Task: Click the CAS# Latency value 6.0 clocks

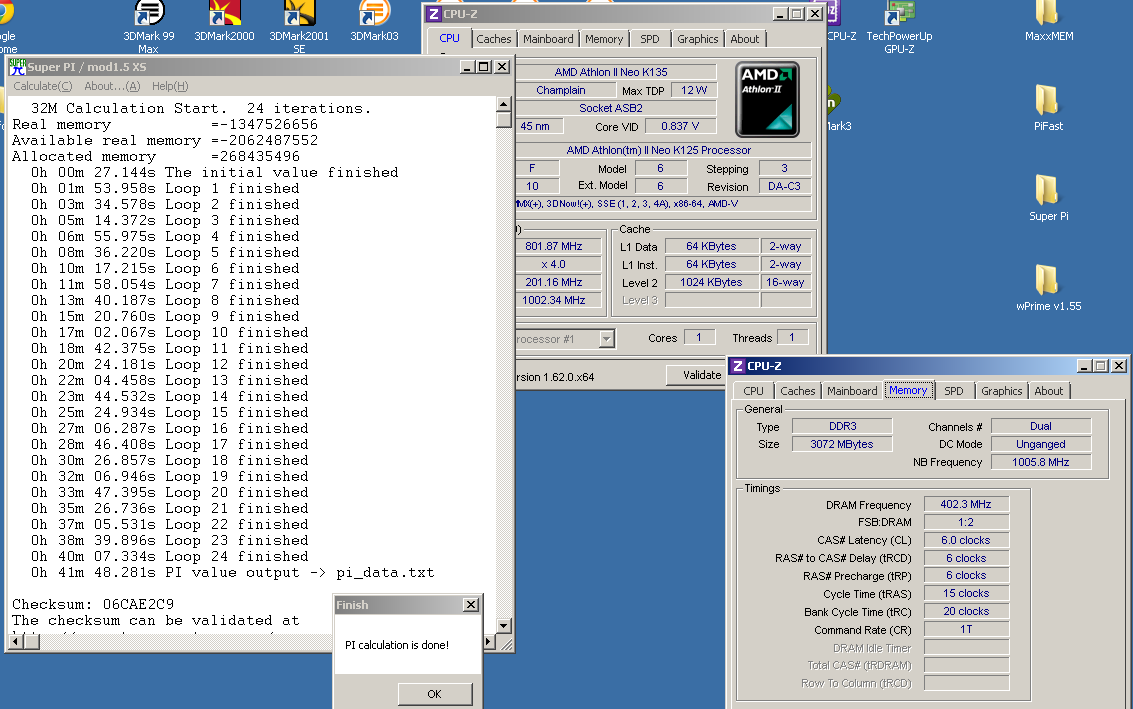Action: point(966,540)
